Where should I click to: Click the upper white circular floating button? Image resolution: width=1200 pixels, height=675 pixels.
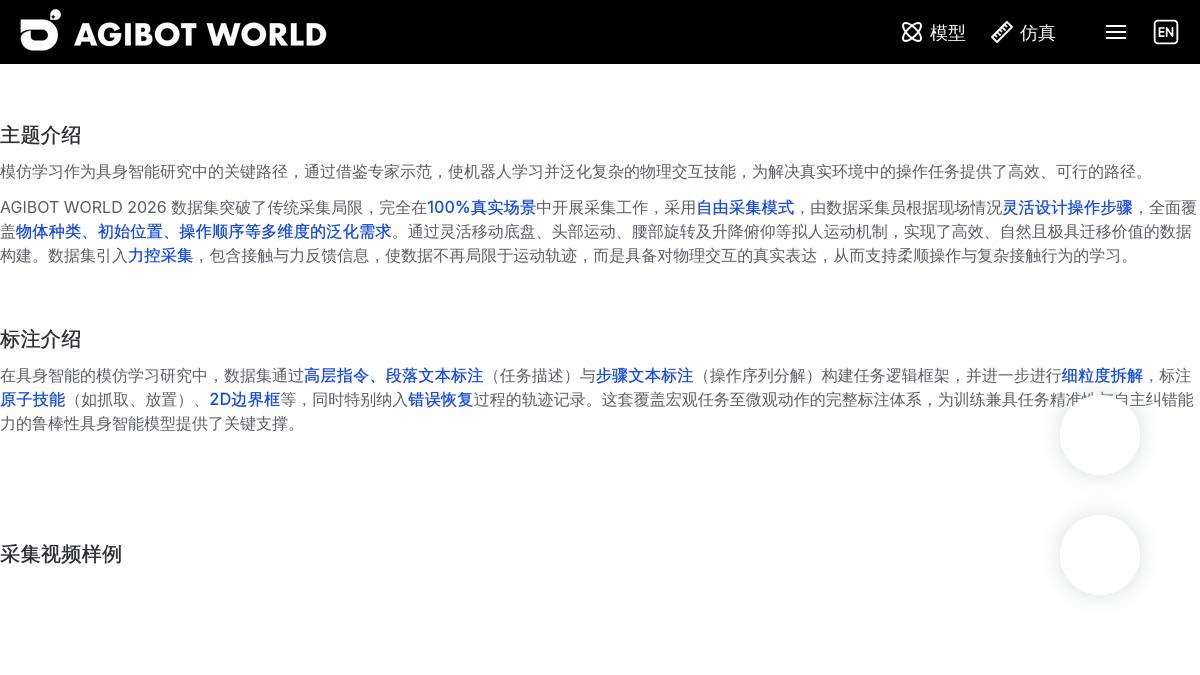(1100, 435)
